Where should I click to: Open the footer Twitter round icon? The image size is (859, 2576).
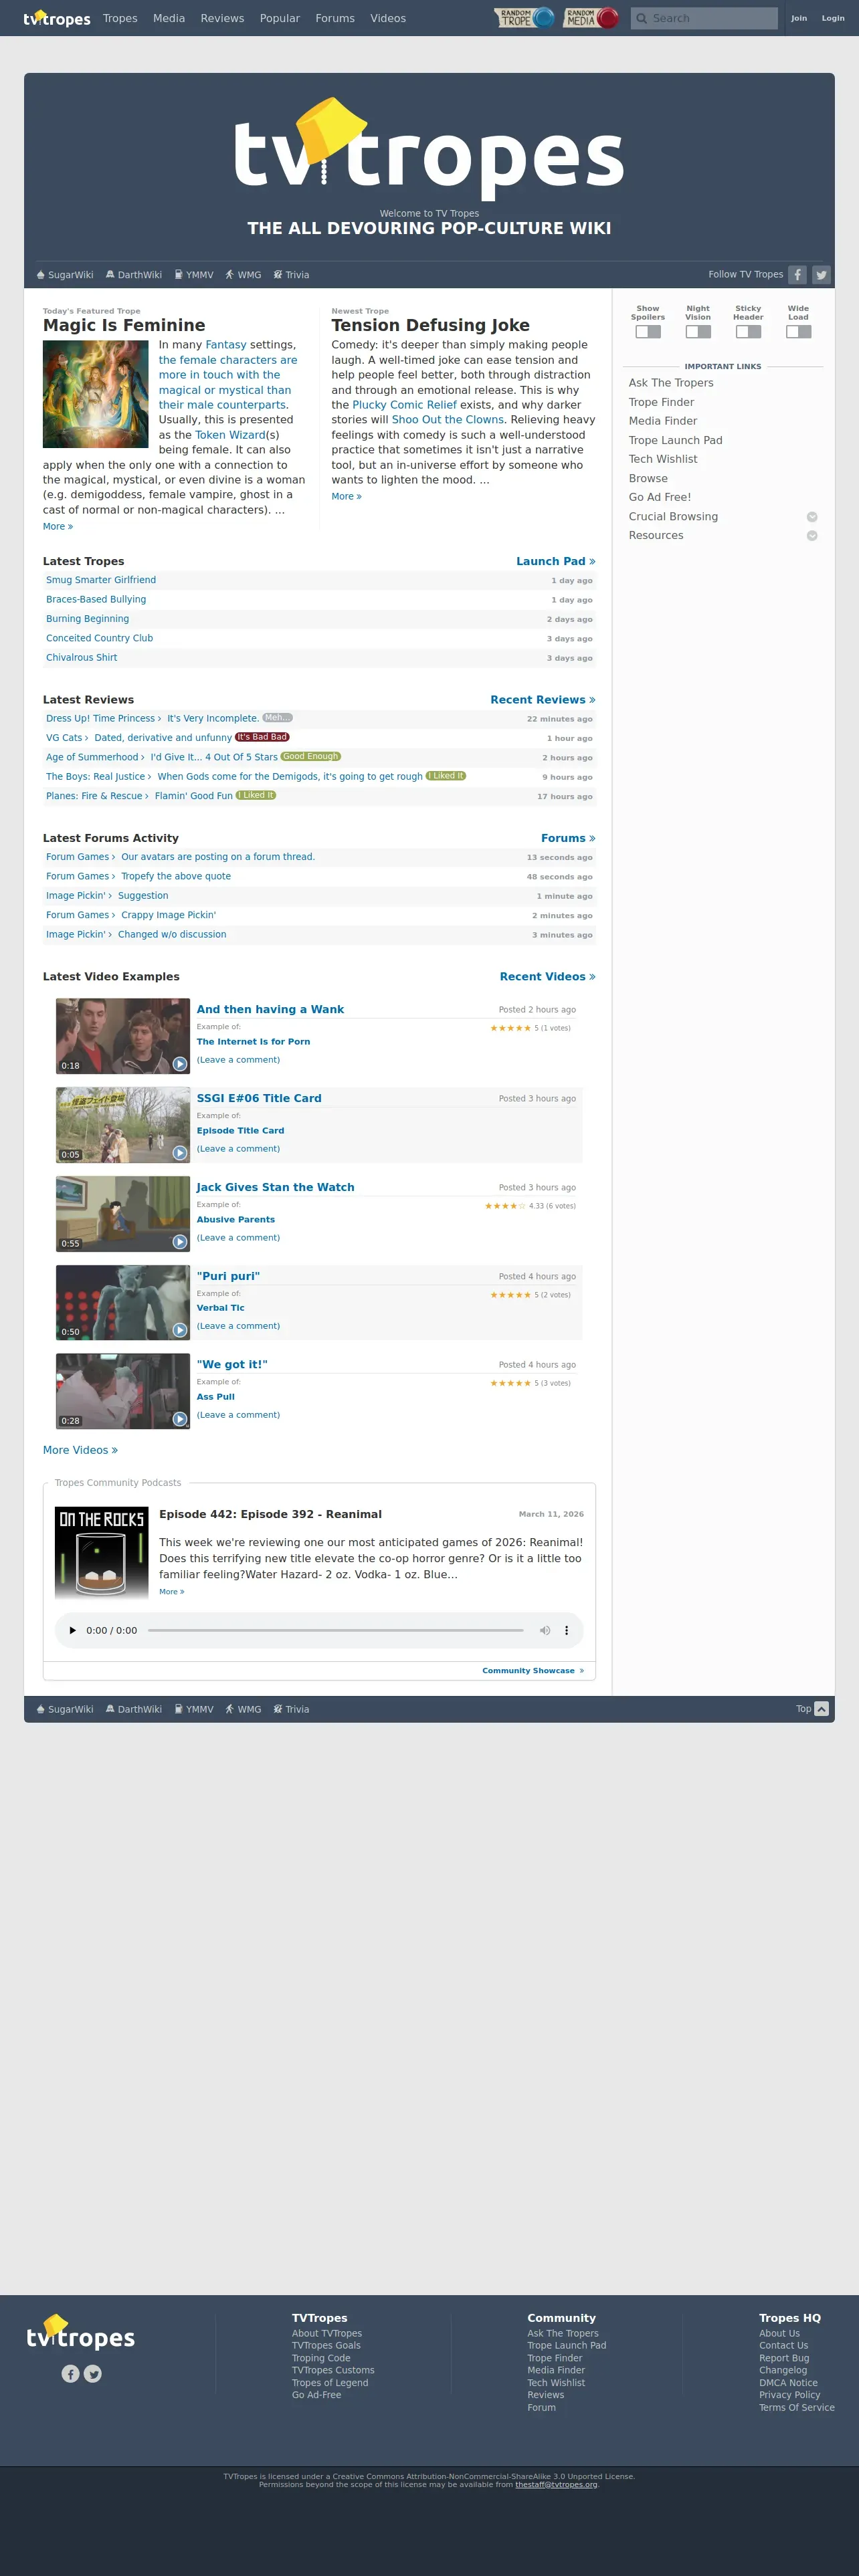tap(93, 2374)
